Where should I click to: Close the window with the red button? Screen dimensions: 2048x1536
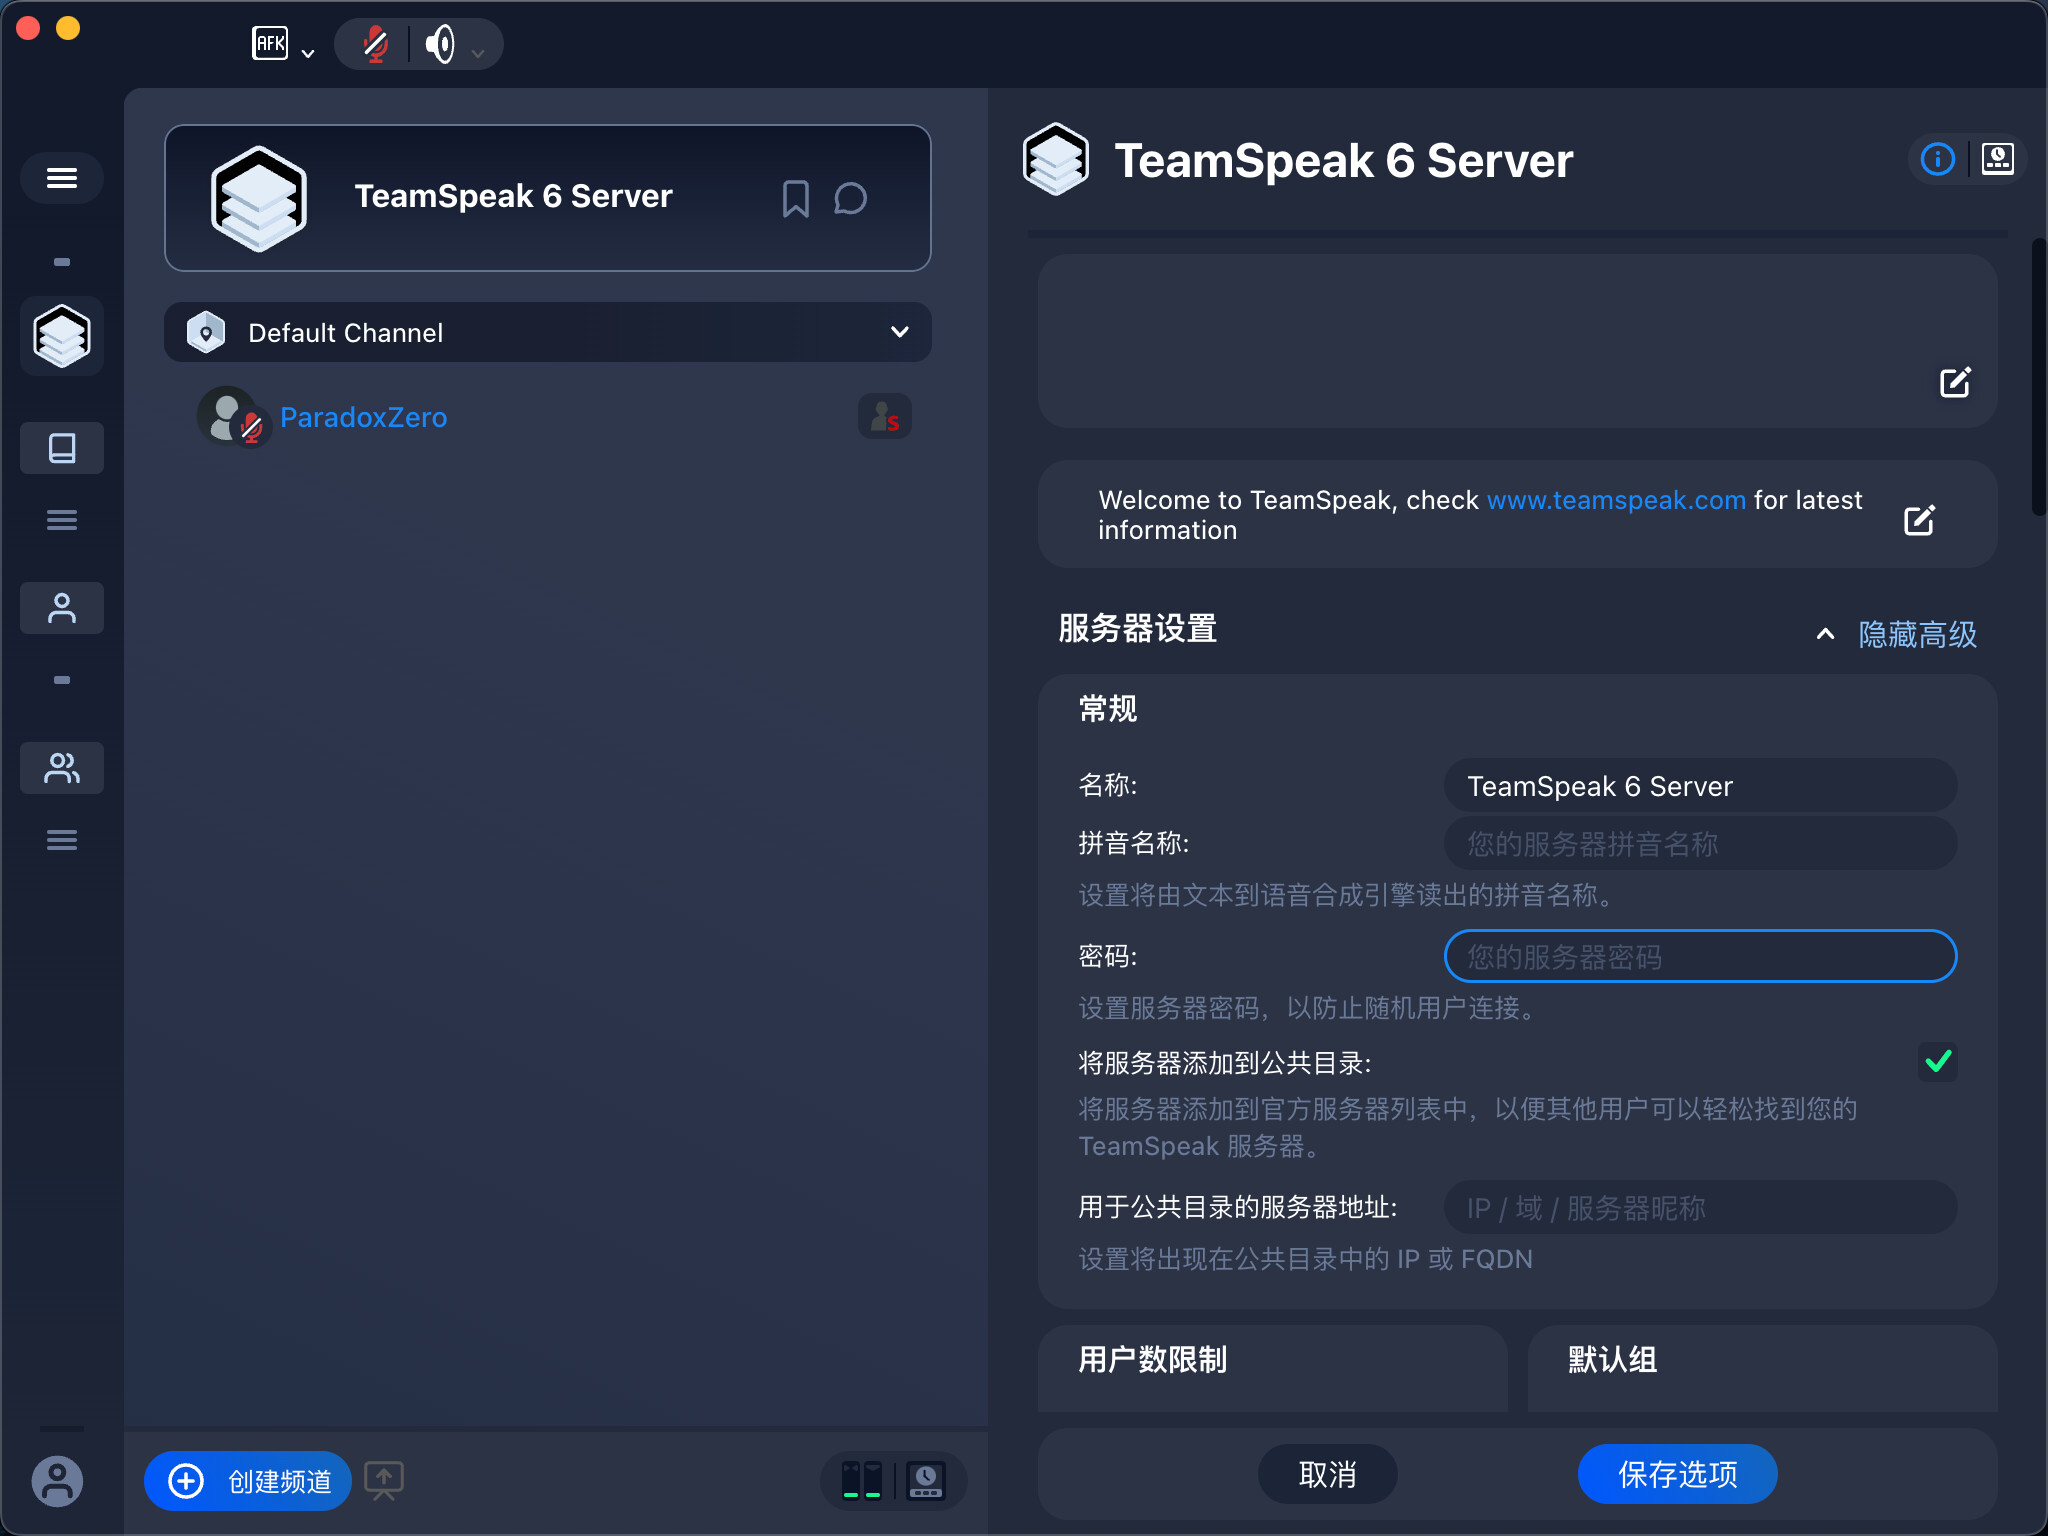(x=28, y=28)
